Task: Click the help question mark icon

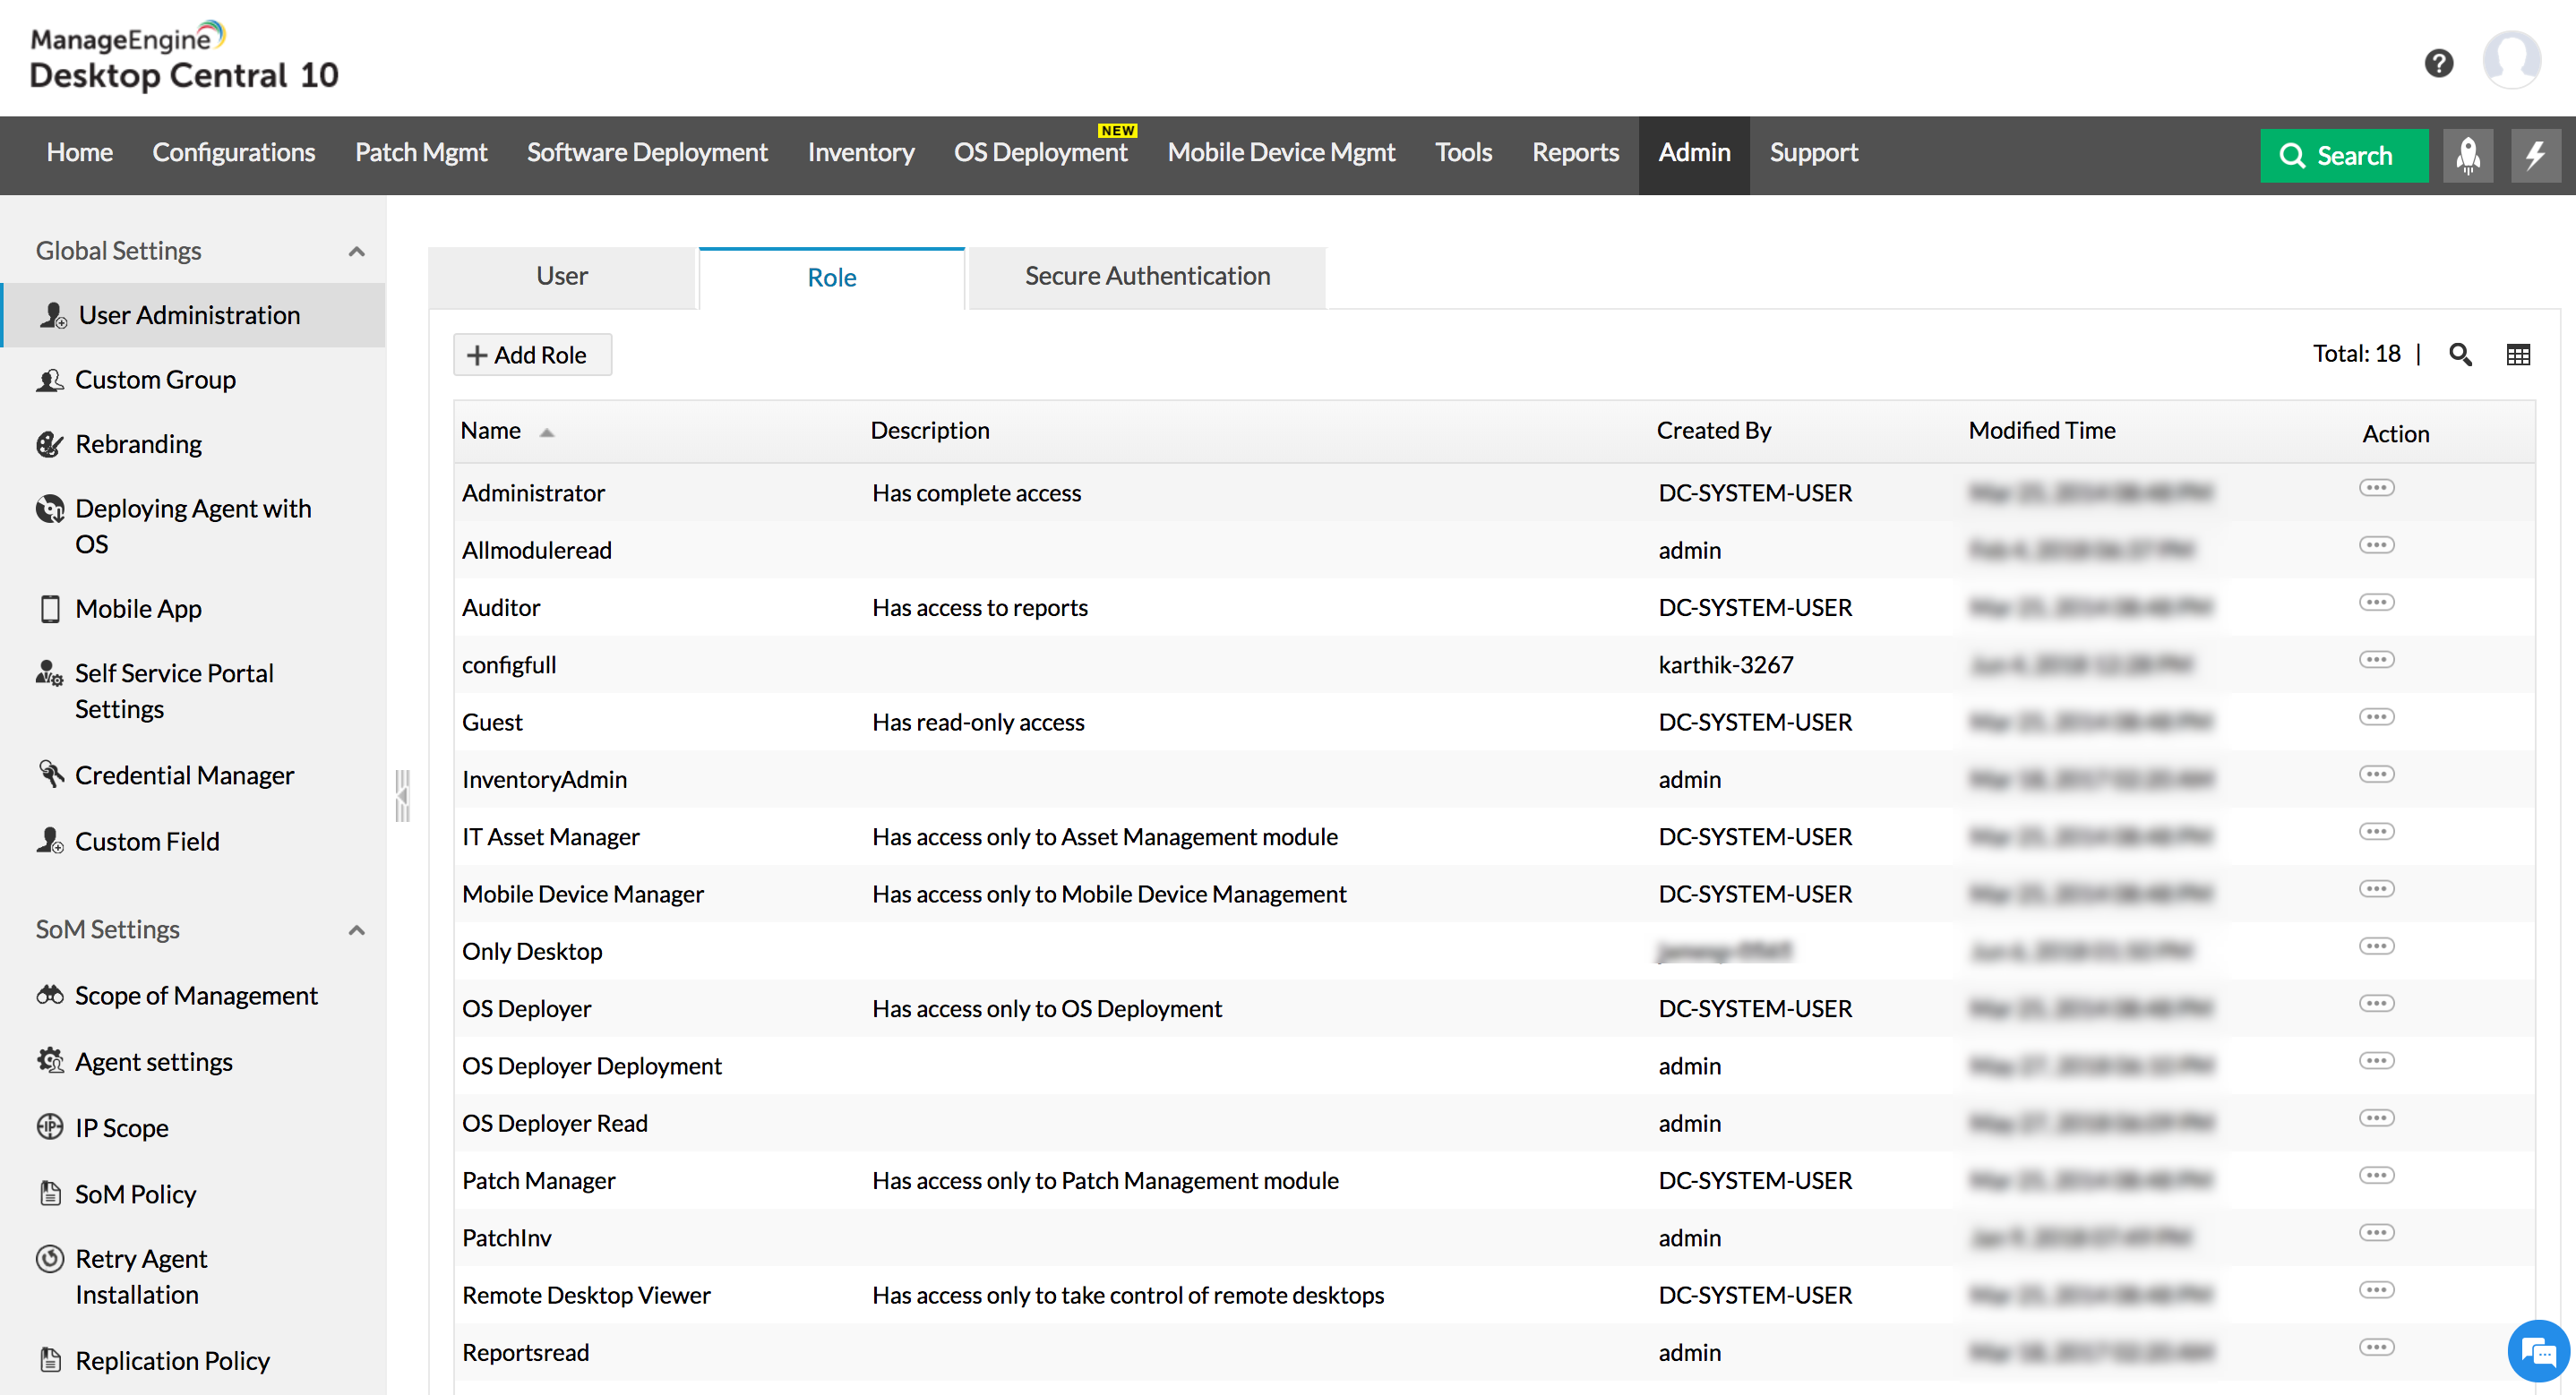Action: tap(2438, 63)
